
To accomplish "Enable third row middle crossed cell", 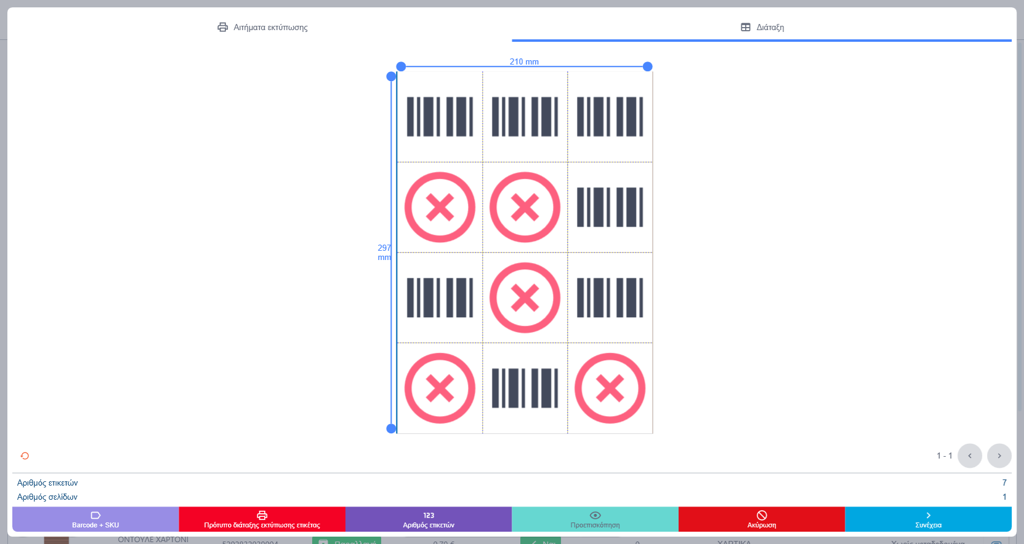I will [x=525, y=298].
